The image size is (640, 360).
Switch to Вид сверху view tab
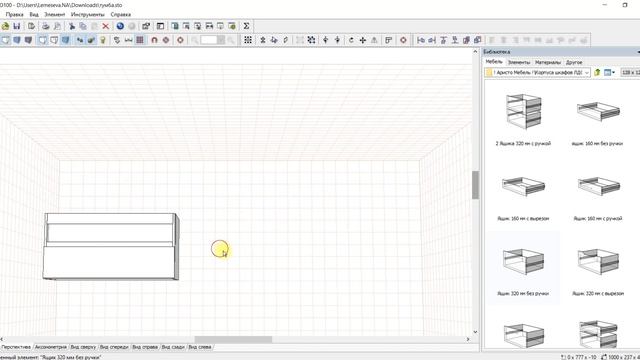click(x=83, y=347)
